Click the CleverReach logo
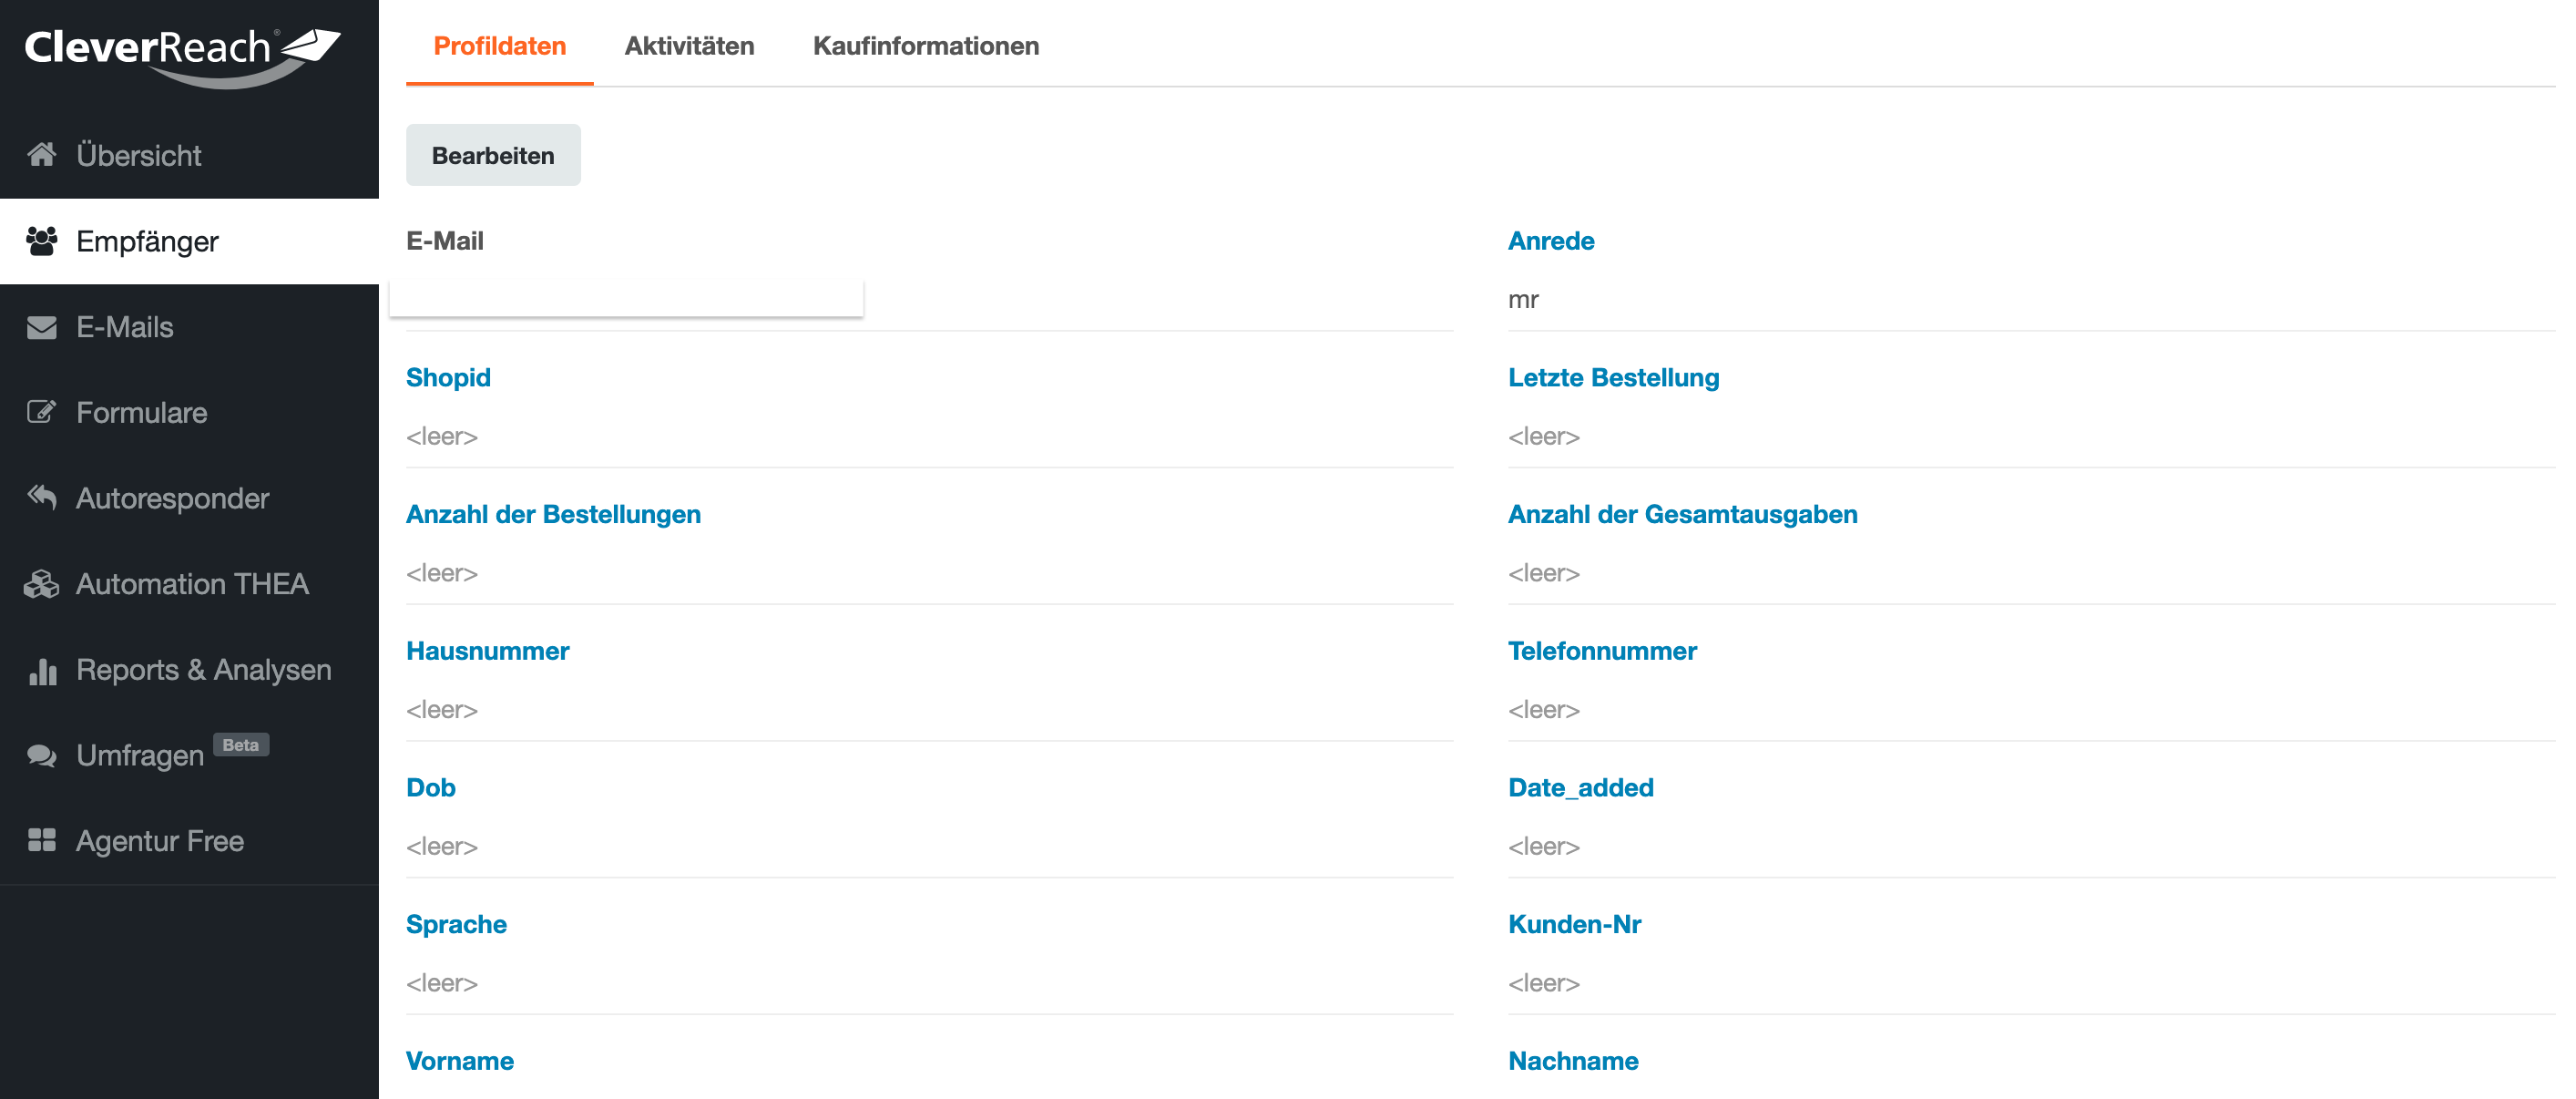Image resolution: width=2576 pixels, height=1099 pixels. click(x=183, y=56)
